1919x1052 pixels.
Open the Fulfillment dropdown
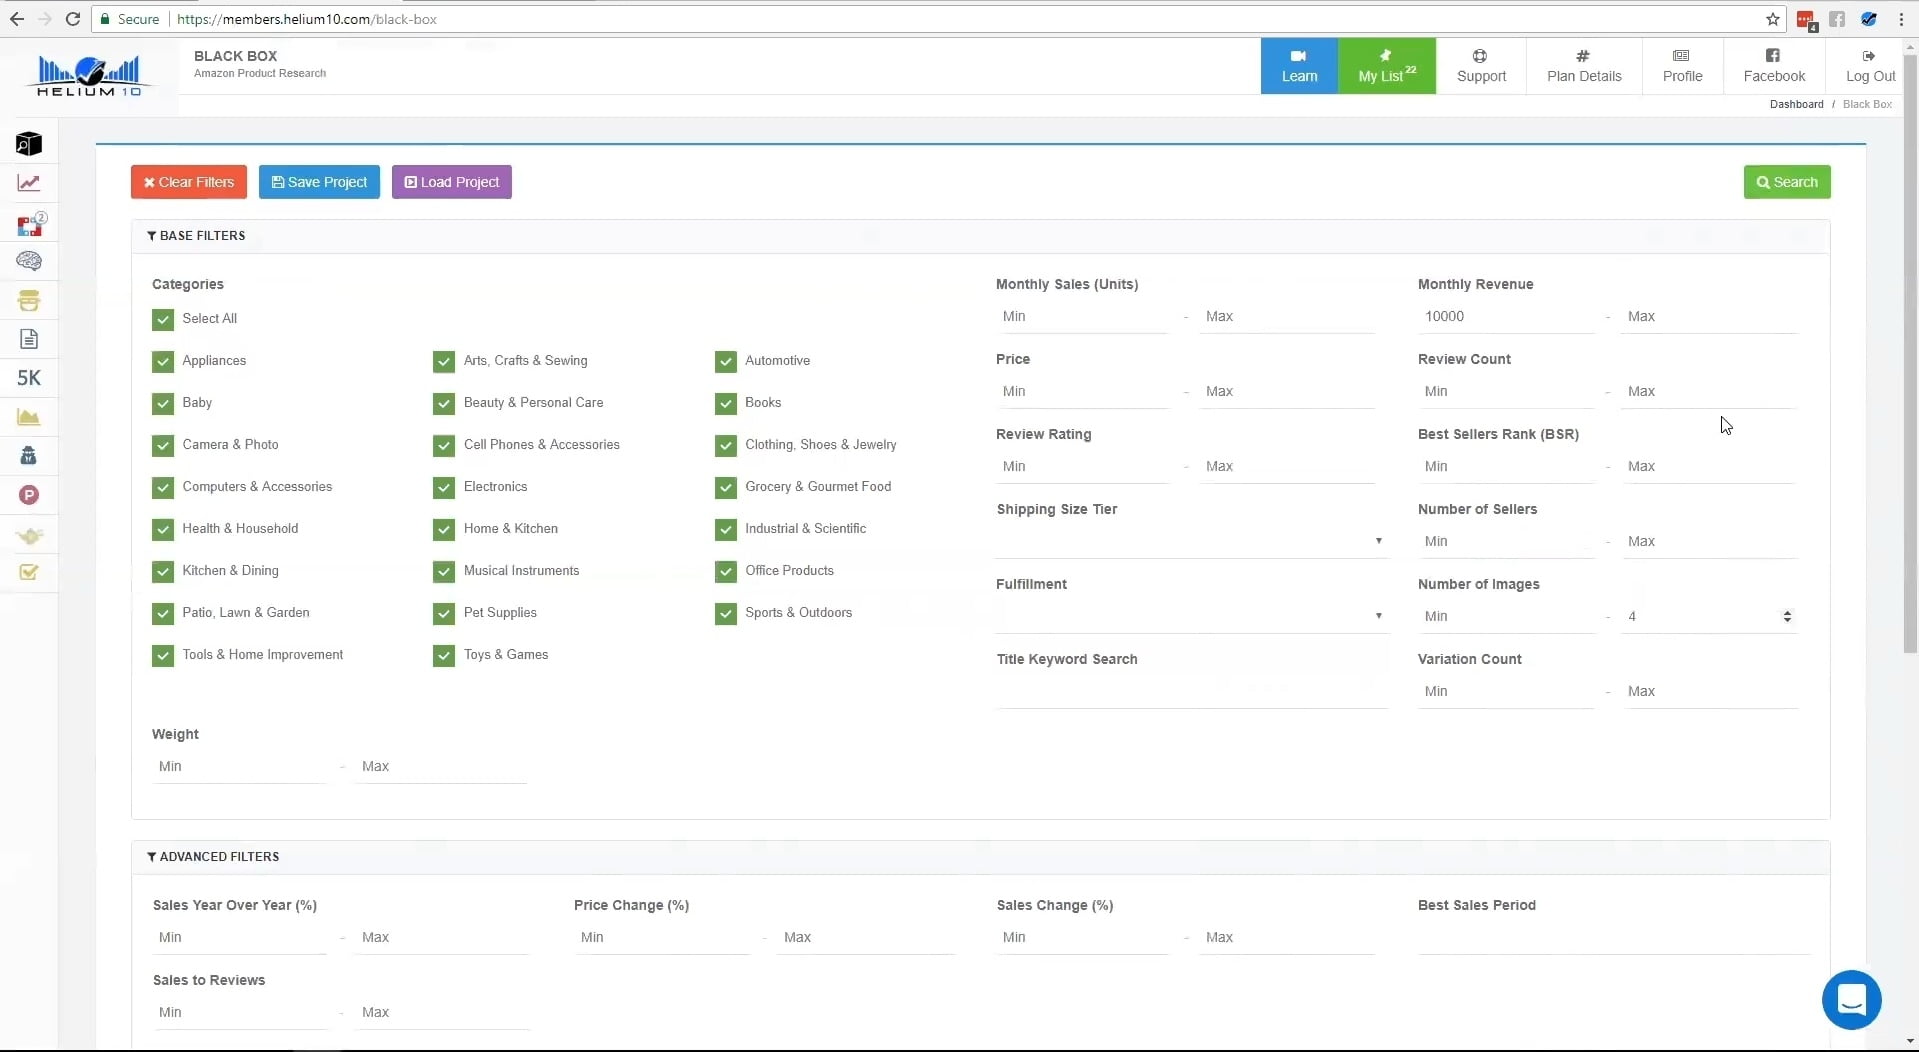[1192, 616]
